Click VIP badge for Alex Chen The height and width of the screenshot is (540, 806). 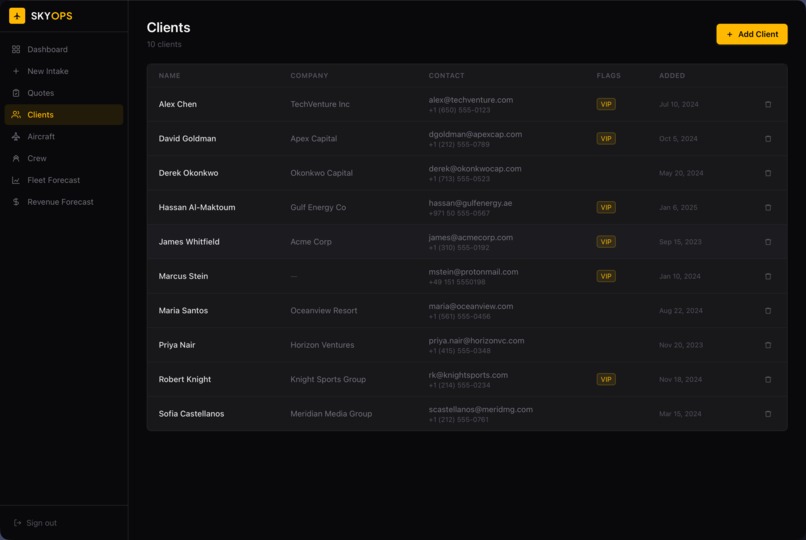click(606, 104)
